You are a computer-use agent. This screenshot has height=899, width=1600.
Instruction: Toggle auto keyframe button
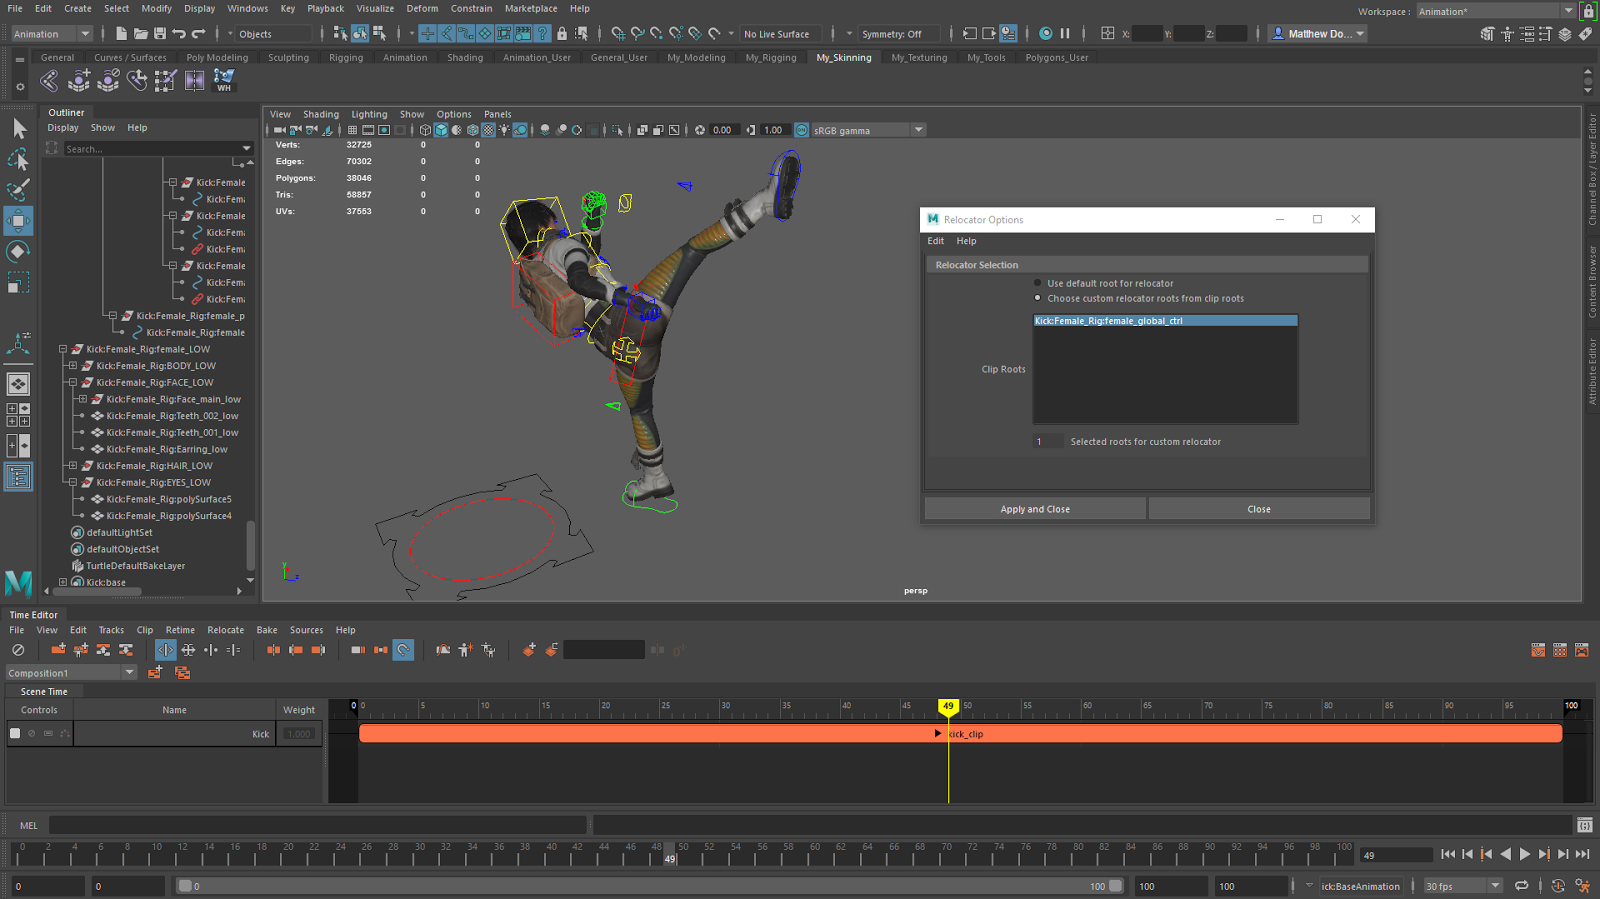(1558, 886)
